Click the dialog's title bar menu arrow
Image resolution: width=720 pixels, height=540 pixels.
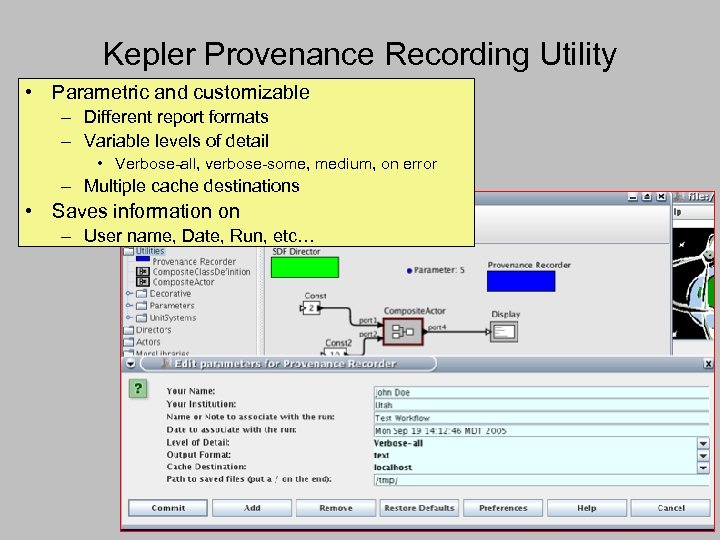130,364
